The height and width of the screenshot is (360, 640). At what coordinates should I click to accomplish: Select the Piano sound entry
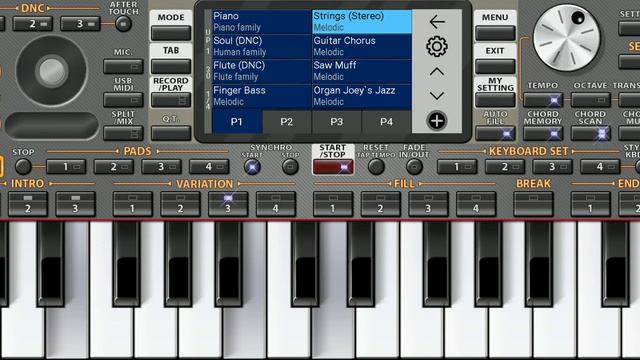(x=262, y=22)
